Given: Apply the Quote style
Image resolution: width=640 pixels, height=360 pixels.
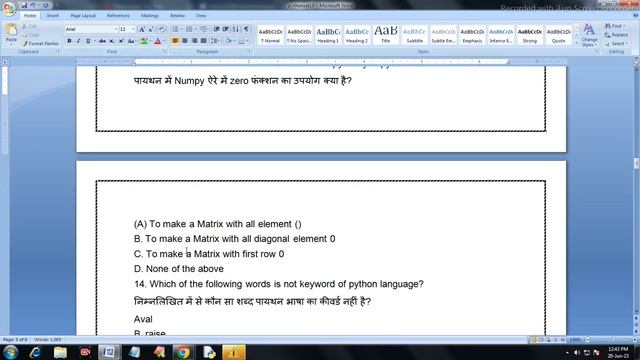Looking at the screenshot, I should click(559, 35).
